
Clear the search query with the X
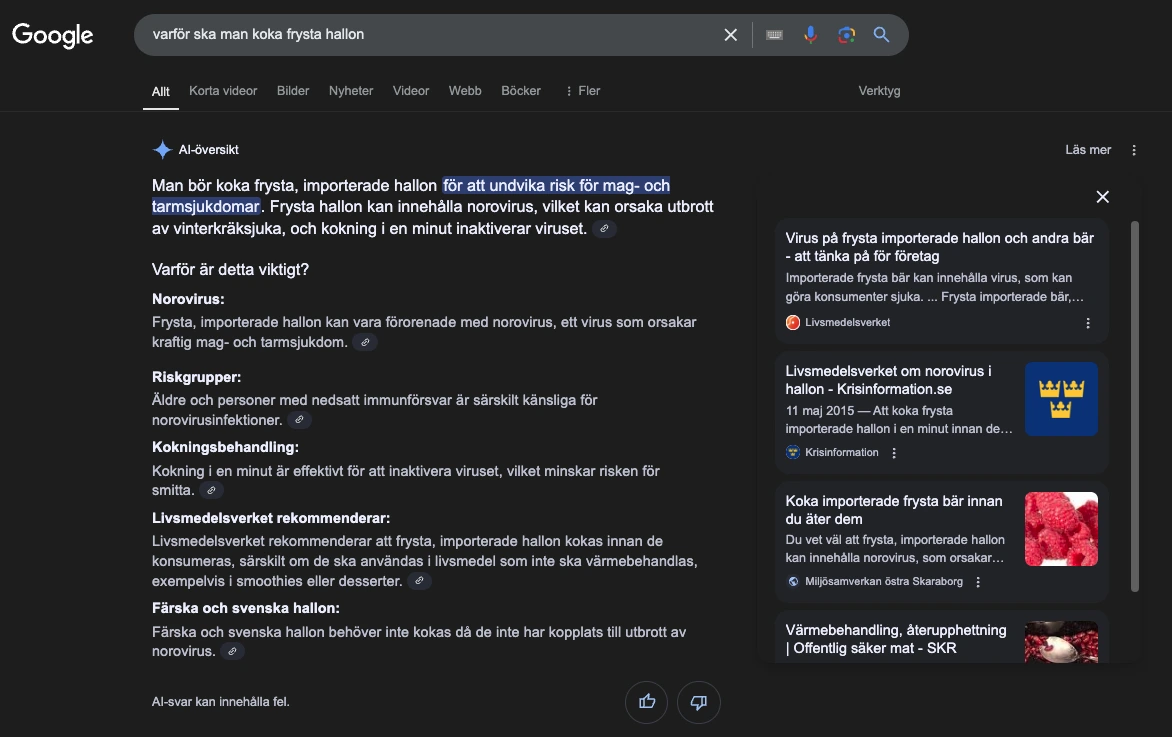click(730, 34)
